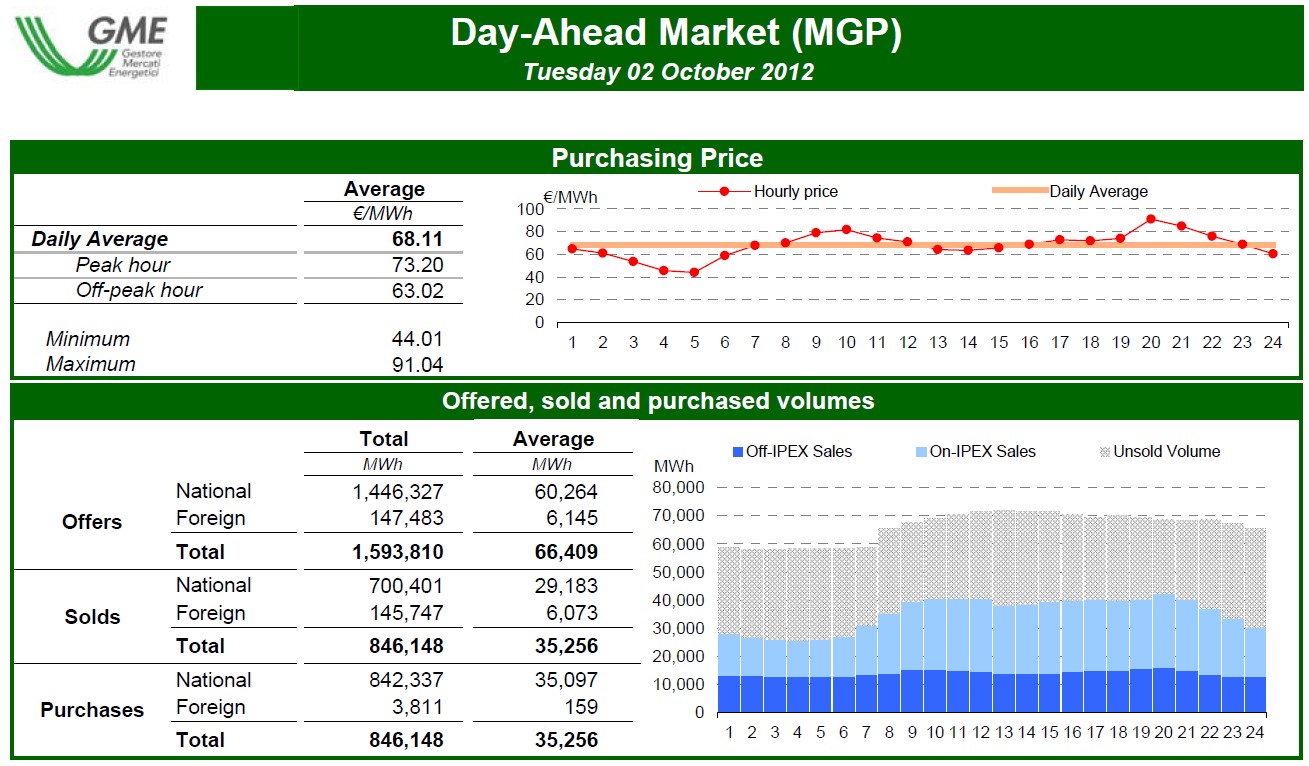This screenshot has height=766, width=1309.
Task: Select the Minimum row label
Action: 88,340
